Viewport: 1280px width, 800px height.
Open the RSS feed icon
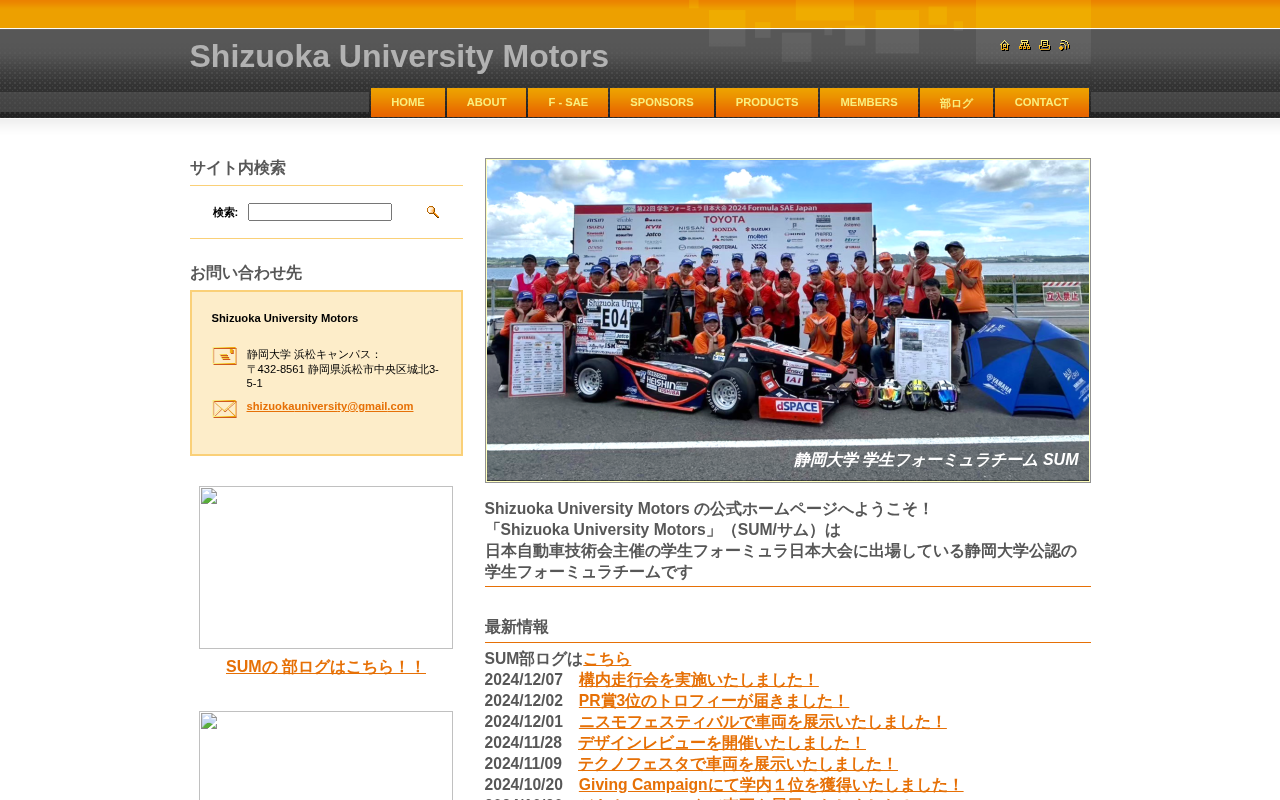tap(1064, 45)
